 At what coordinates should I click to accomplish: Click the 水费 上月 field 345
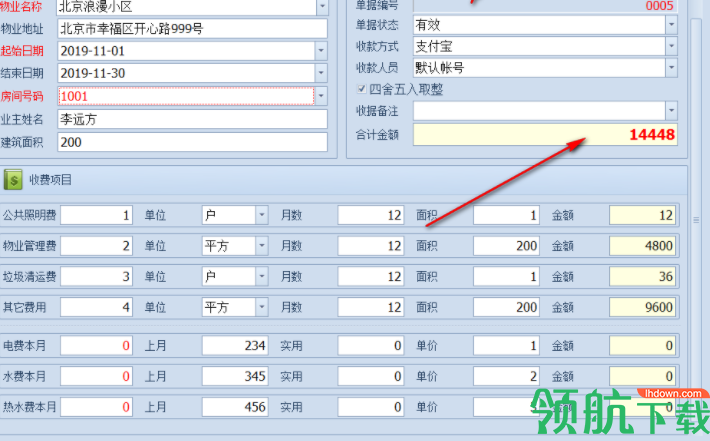click(235, 376)
